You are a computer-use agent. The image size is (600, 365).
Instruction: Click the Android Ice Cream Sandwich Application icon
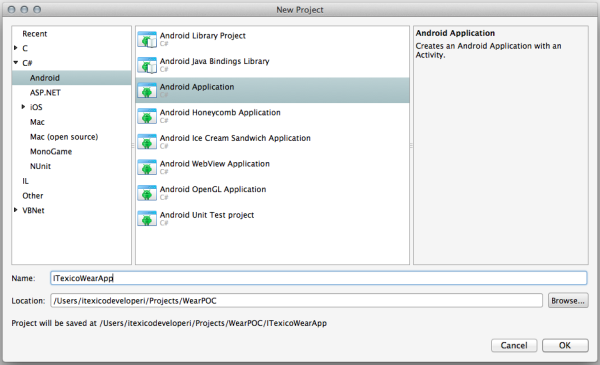click(x=147, y=142)
